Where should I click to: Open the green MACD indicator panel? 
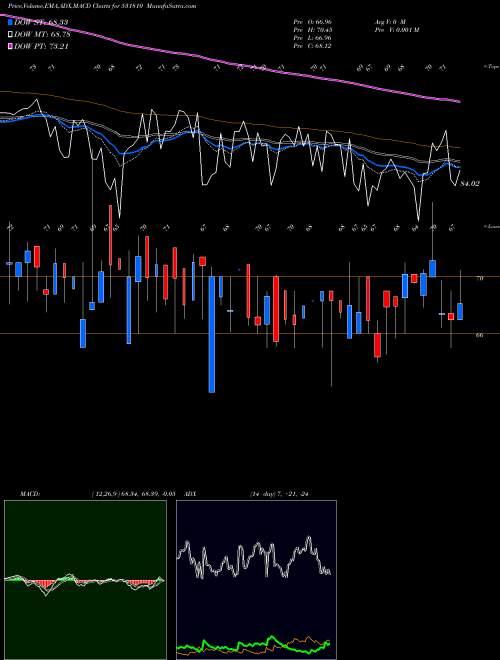pos(85,580)
